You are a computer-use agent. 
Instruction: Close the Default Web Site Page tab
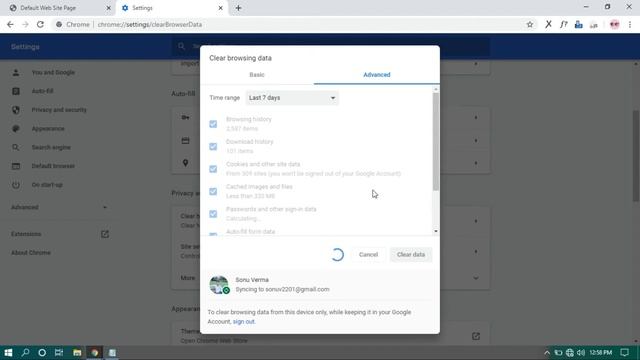[x=108, y=8]
